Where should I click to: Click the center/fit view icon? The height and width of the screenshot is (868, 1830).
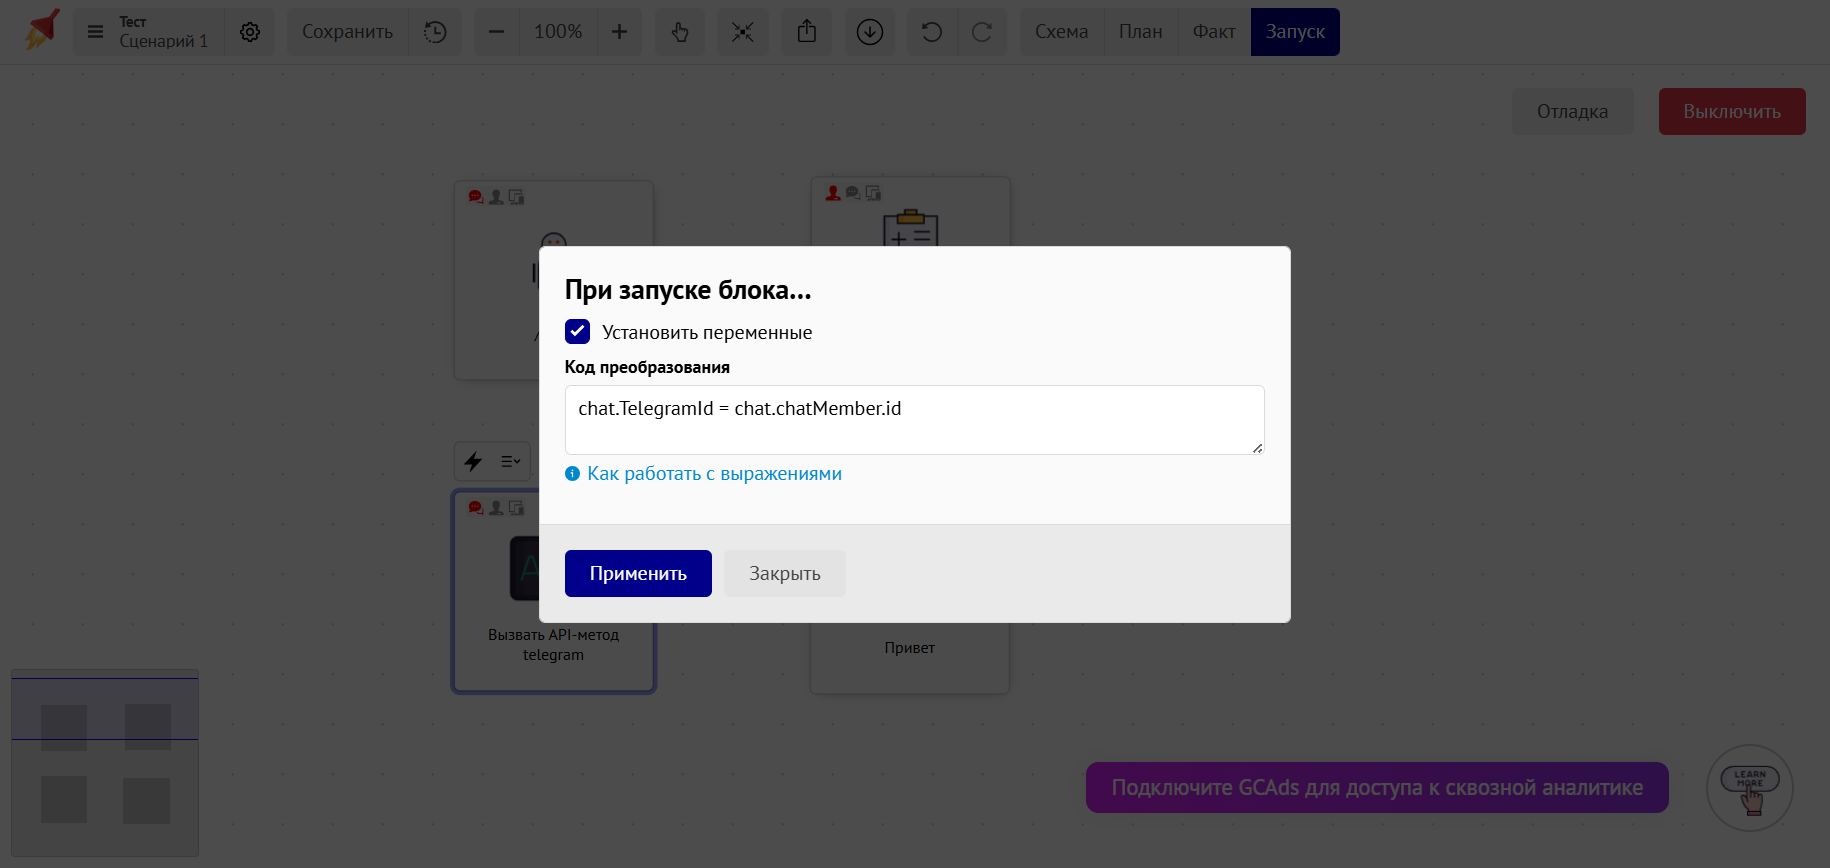click(742, 32)
